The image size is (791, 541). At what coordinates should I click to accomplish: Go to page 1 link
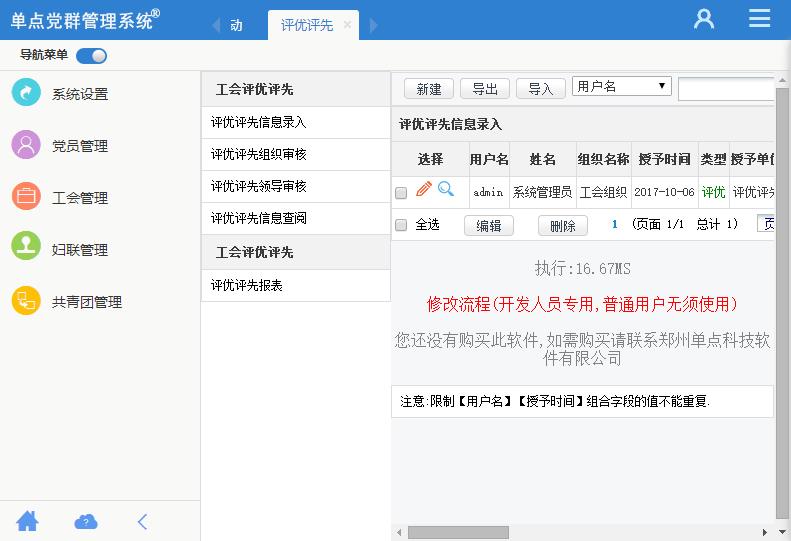(614, 224)
